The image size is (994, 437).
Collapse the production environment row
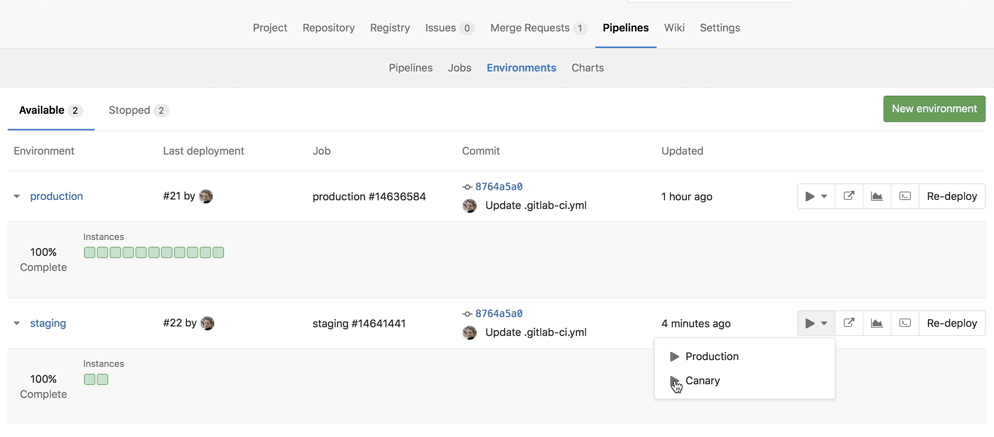tap(17, 197)
